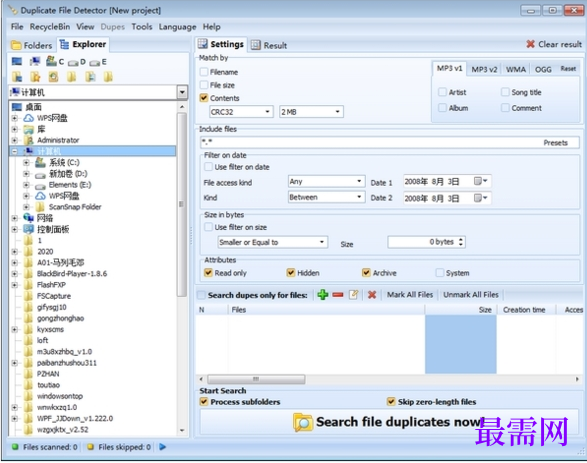Toggle Use filter on size checkbox

tap(209, 227)
